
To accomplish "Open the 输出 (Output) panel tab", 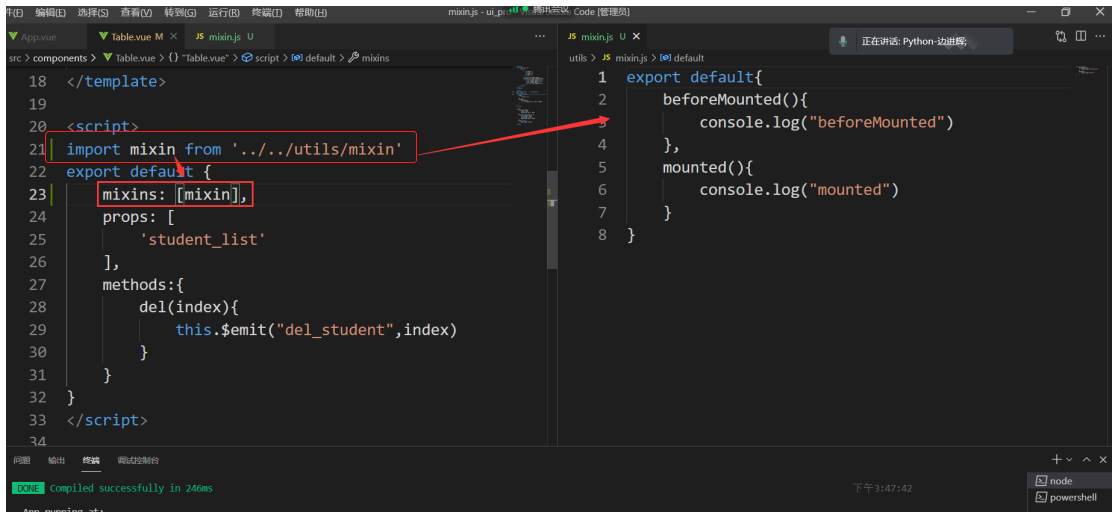I will tap(57, 460).
